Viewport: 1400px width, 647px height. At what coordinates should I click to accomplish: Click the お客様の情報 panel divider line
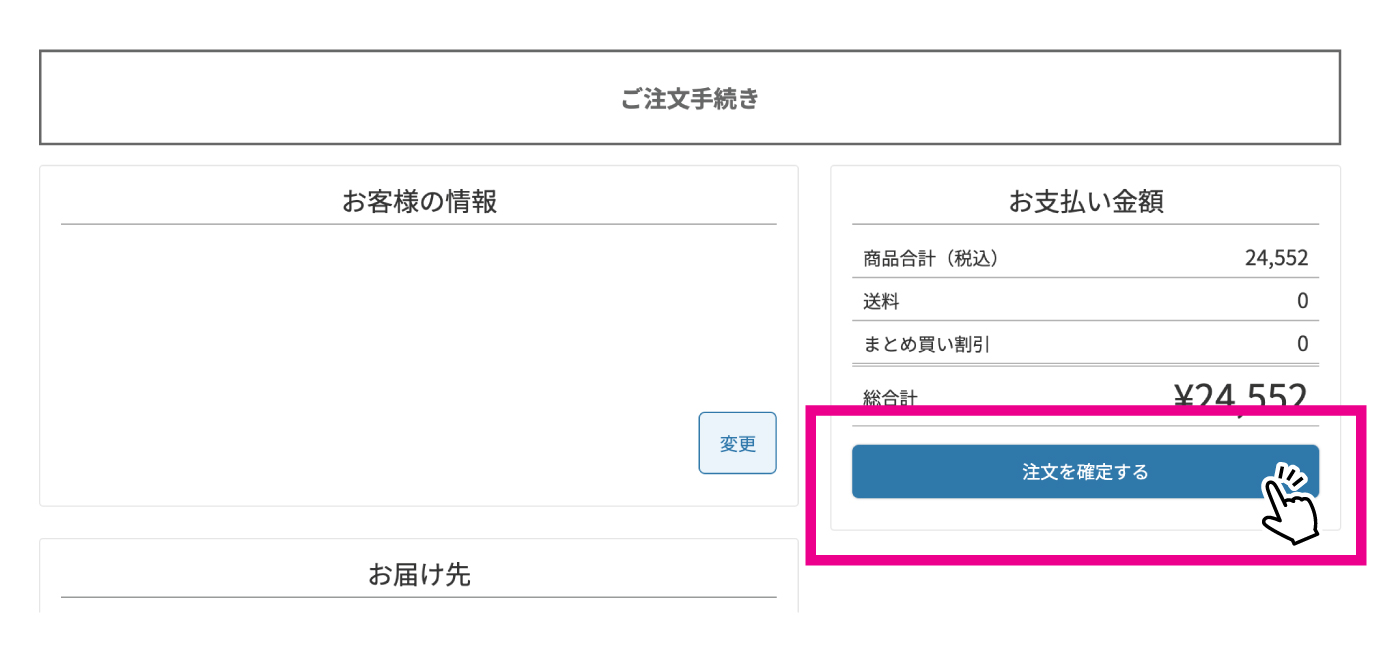pos(420,223)
